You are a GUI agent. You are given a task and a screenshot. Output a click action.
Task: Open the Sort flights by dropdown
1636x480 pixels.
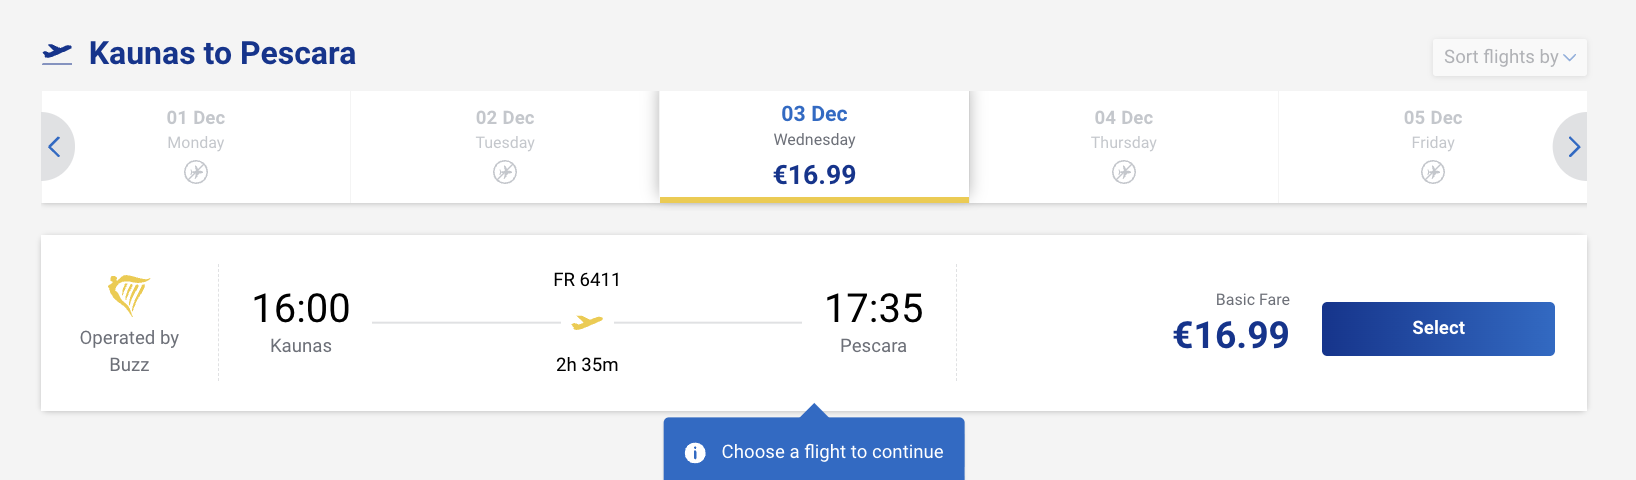[x=1508, y=57]
